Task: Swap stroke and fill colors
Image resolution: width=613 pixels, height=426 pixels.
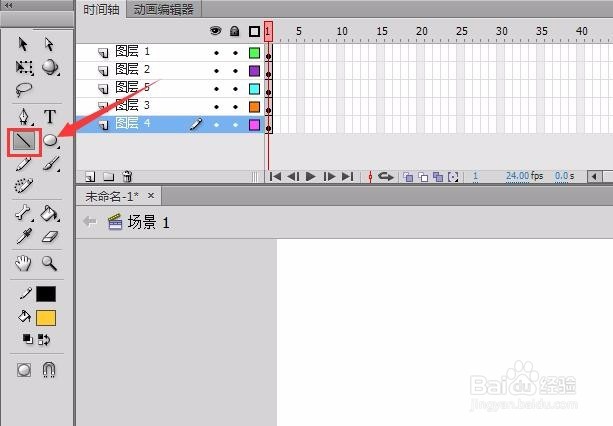Action: pyautogui.click(x=44, y=339)
